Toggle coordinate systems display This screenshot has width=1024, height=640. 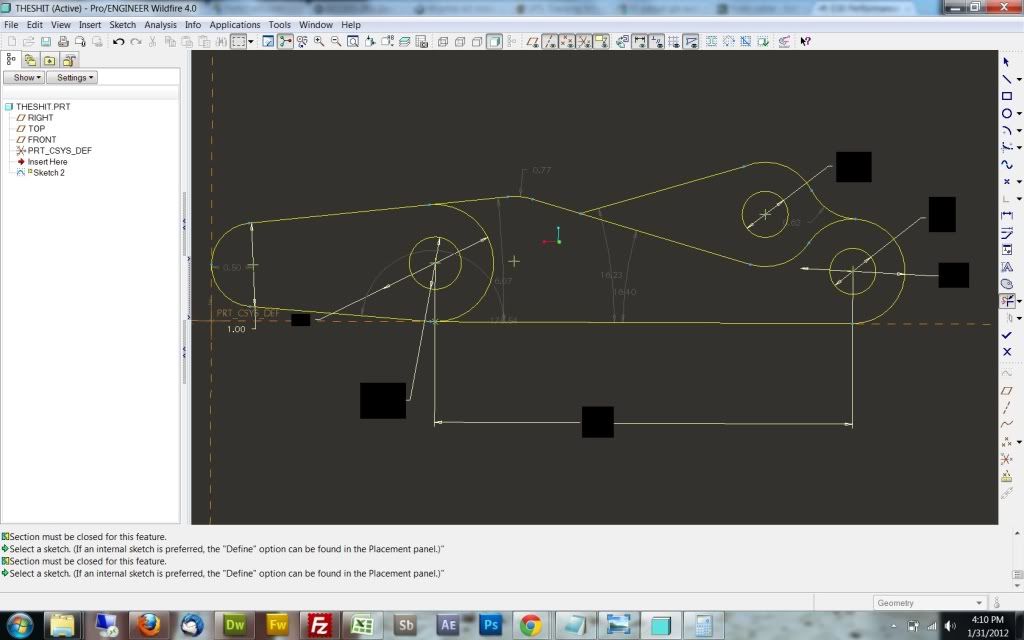[x=584, y=41]
